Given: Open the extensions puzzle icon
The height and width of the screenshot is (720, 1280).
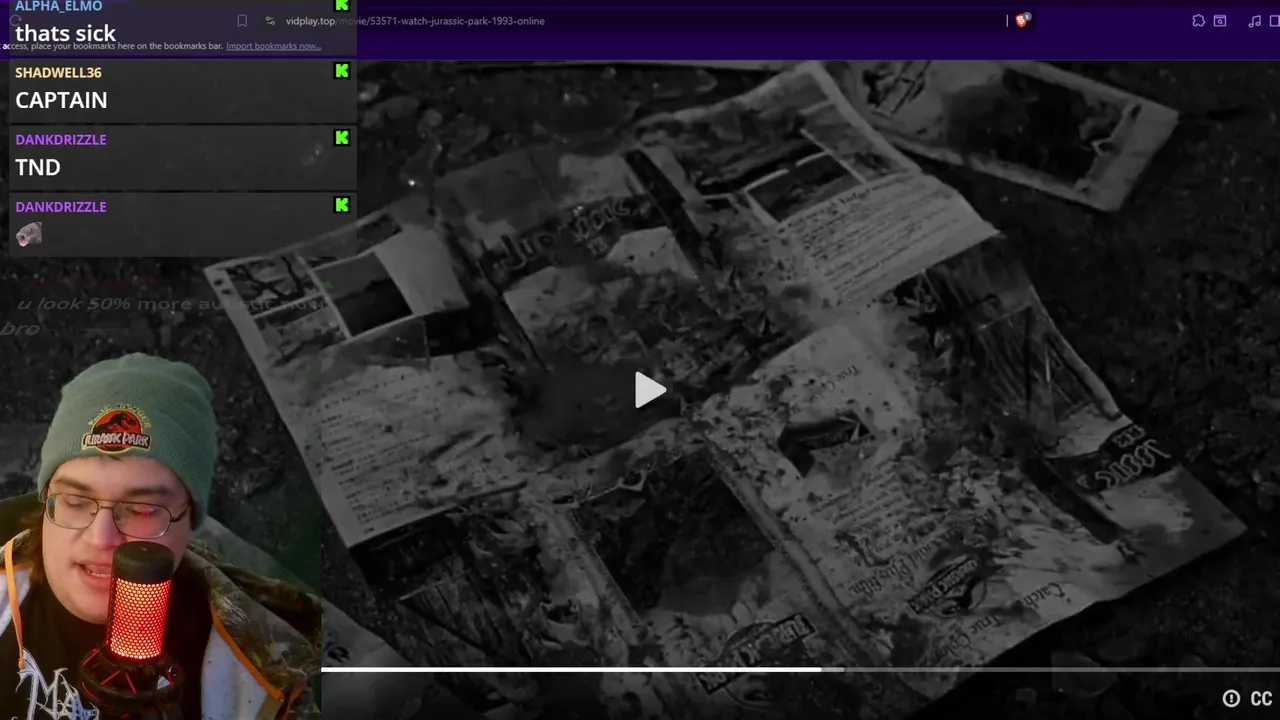Looking at the screenshot, I should 1198,21.
